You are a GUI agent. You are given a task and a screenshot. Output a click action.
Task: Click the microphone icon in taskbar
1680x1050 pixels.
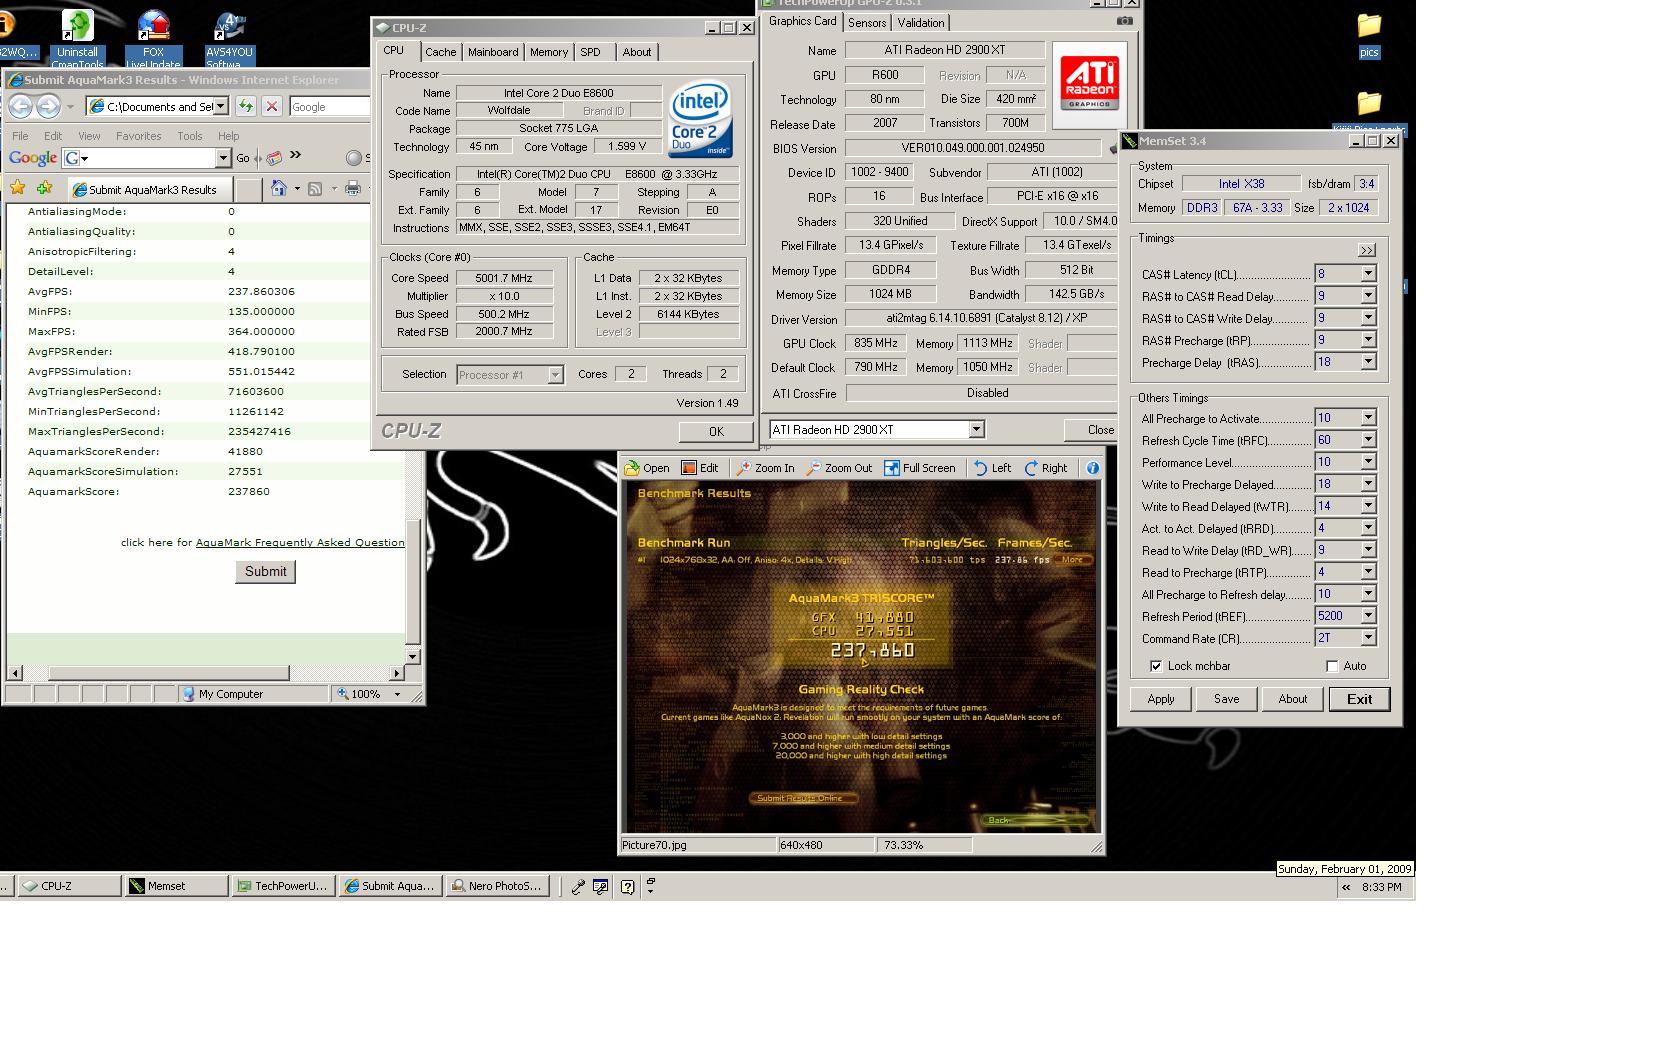pos(578,886)
